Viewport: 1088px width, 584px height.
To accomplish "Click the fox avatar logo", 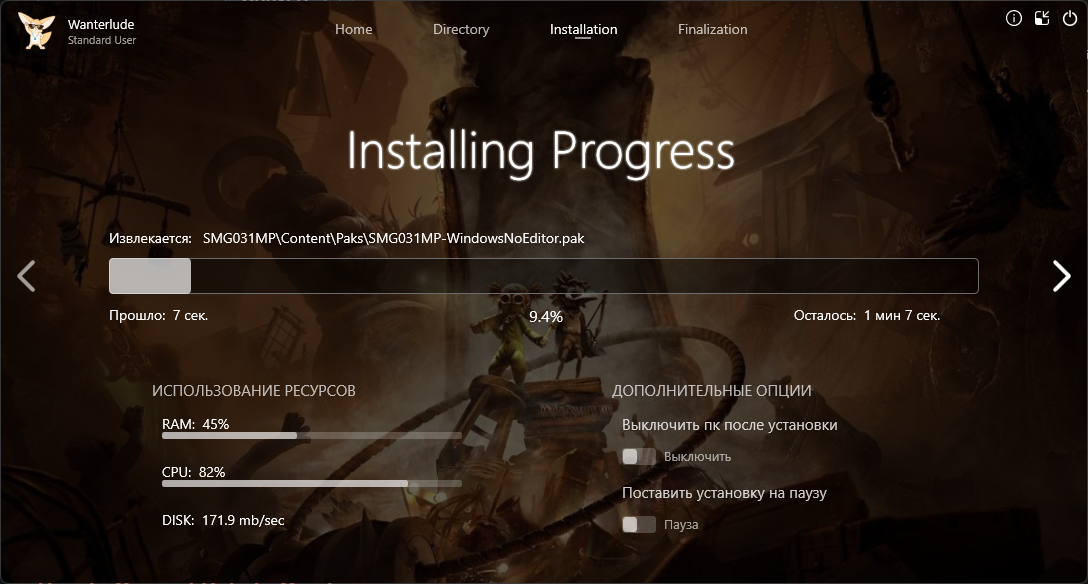I will (36, 31).
